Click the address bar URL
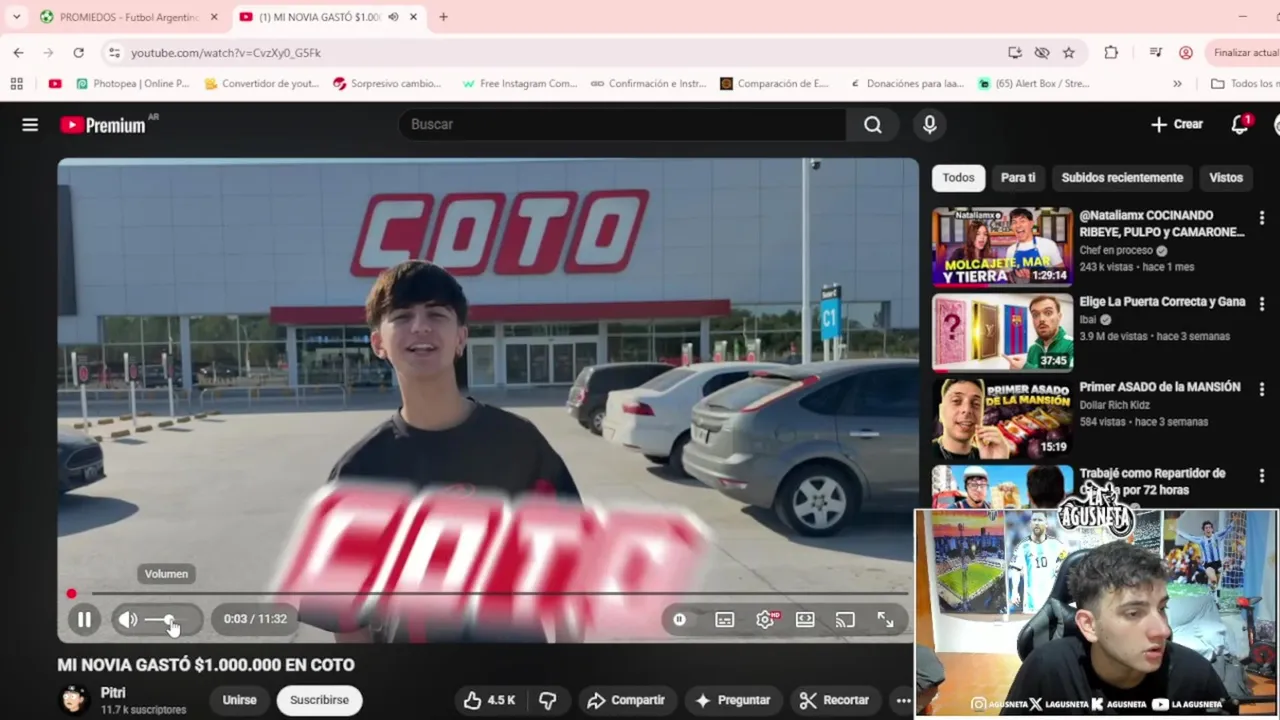This screenshot has width=1280, height=720. click(226, 53)
